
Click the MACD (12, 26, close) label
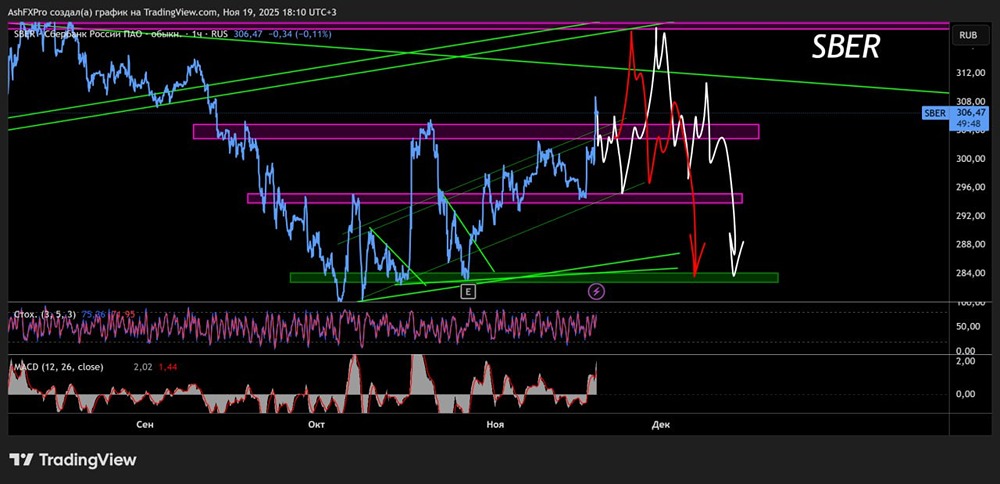58,367
